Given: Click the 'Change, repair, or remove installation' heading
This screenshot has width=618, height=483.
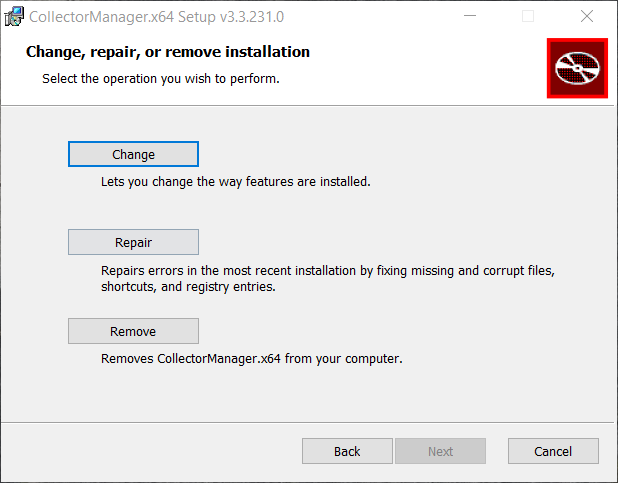Looking at the screenshot, I should click(x=167, y=52).
